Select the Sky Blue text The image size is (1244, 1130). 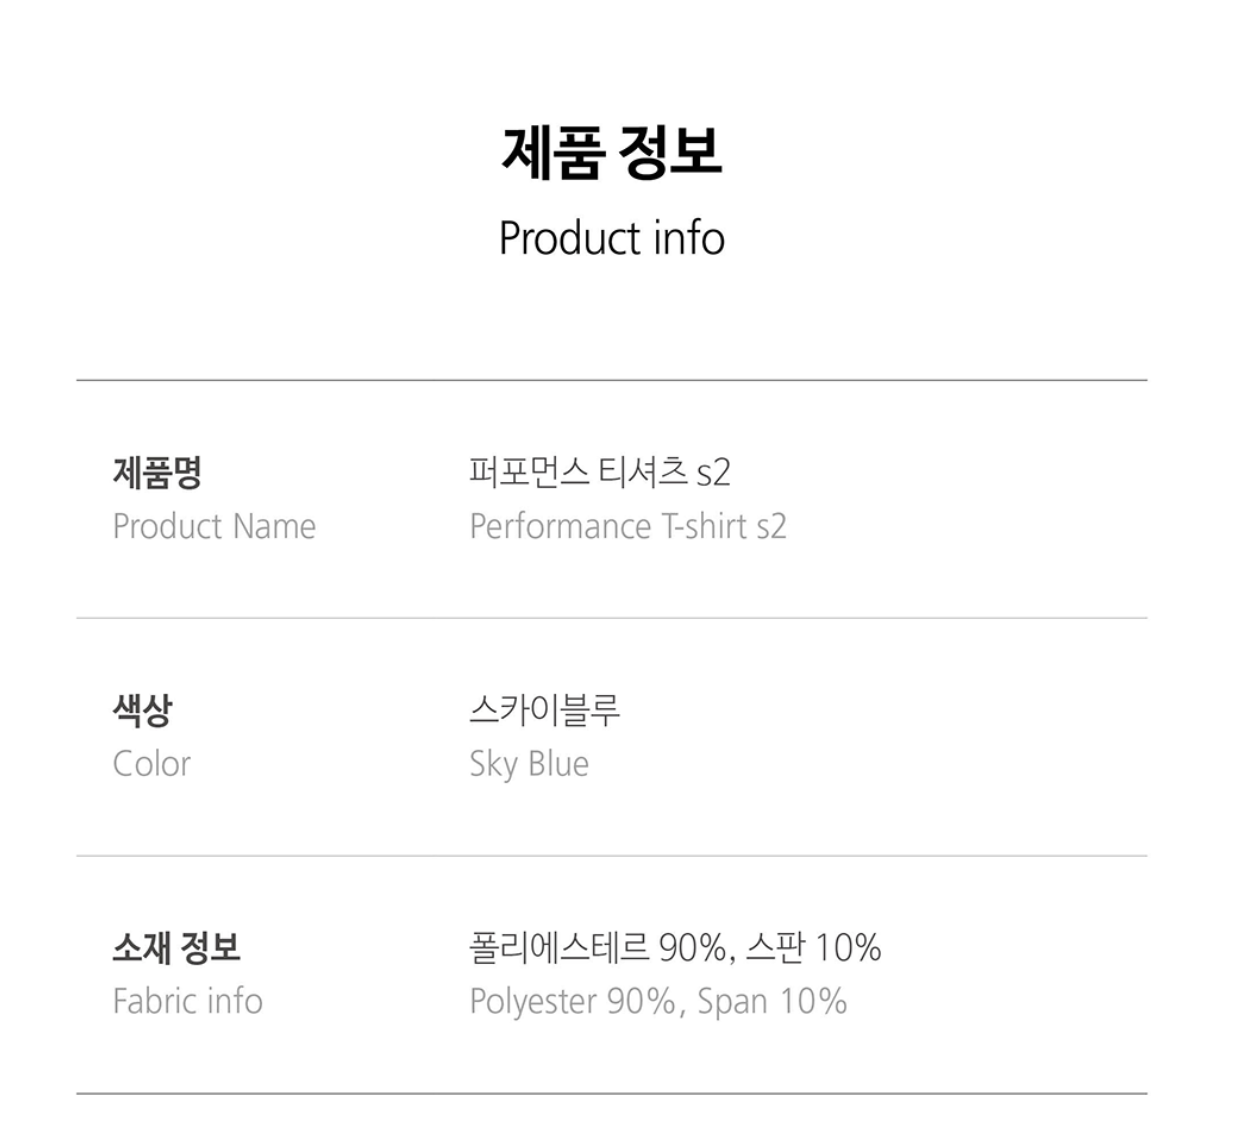point(529,764)
